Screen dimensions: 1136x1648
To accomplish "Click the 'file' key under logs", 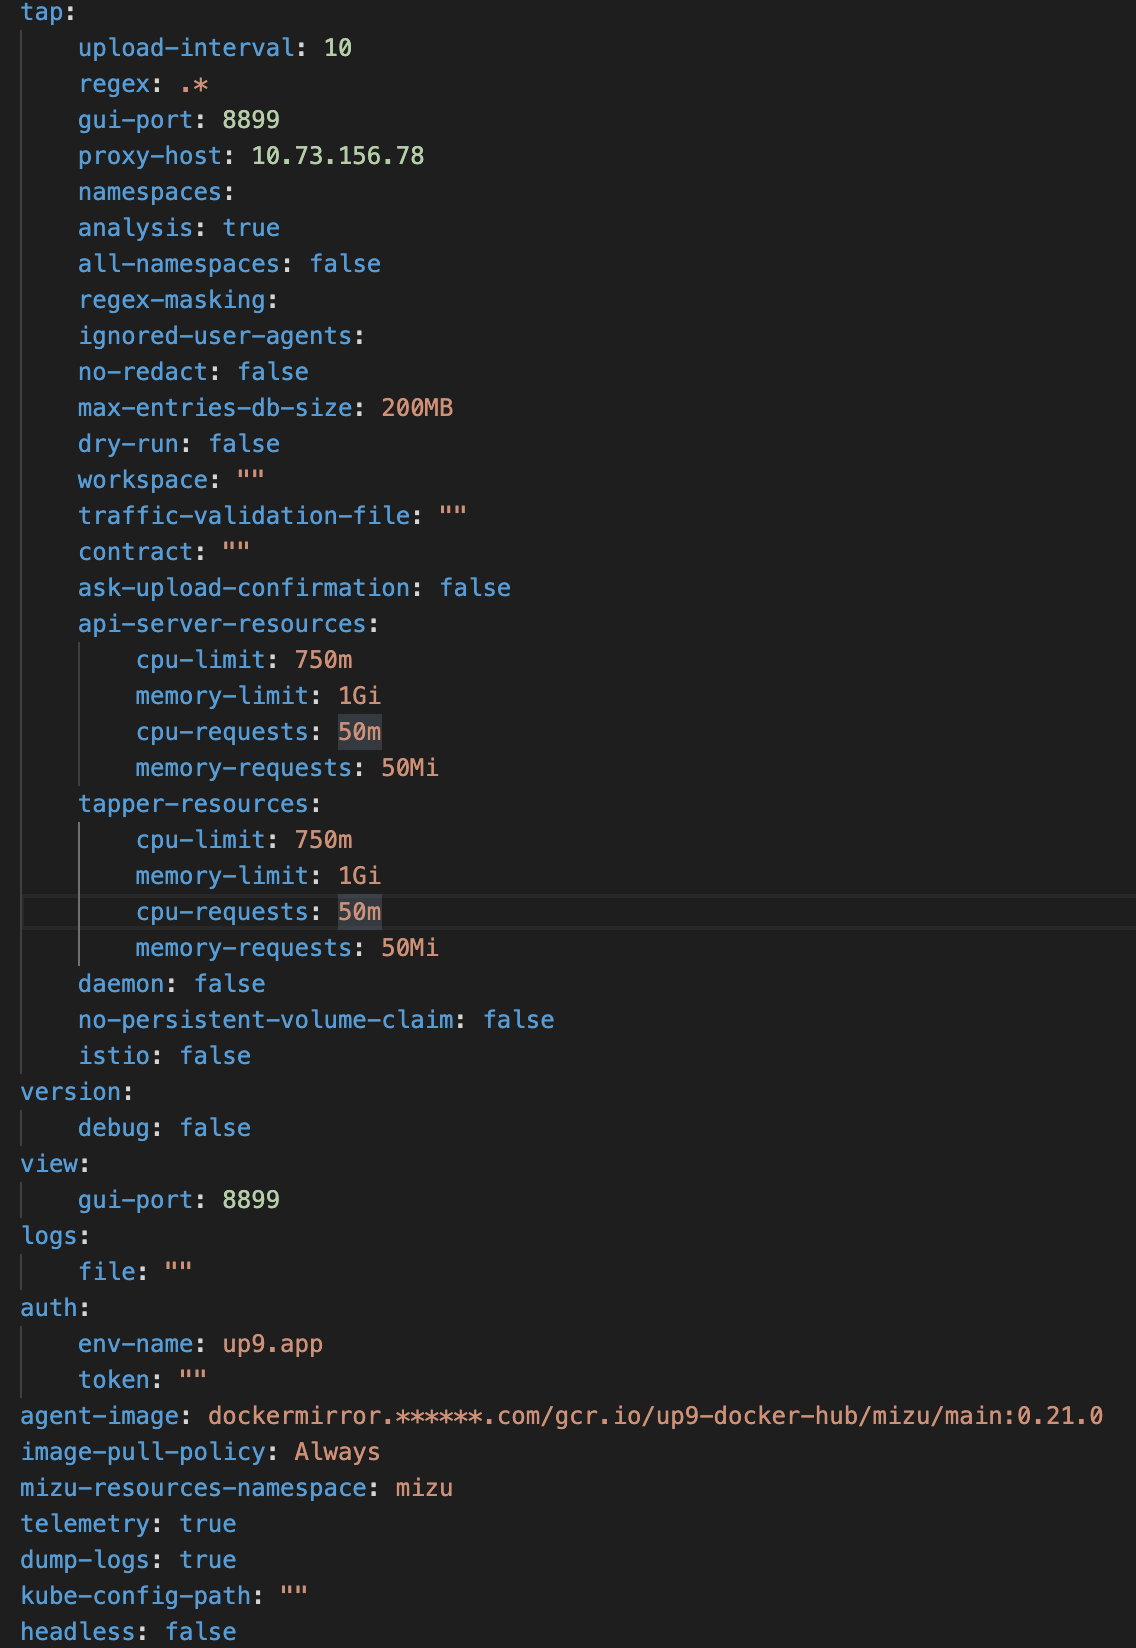I will click(x=107, y=1272).
